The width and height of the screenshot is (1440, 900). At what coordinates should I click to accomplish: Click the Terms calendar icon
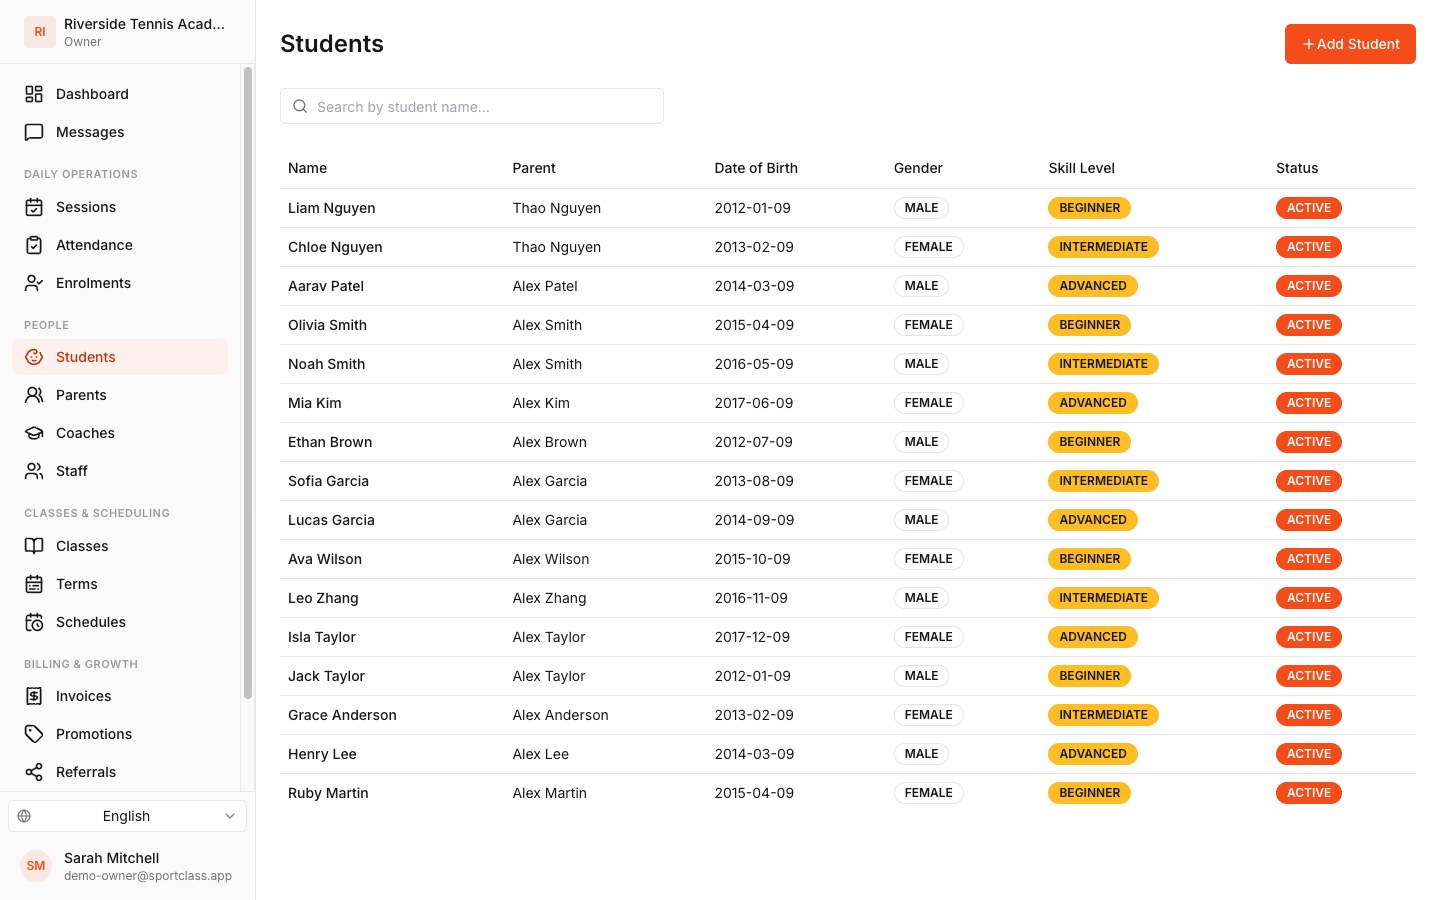34,584
